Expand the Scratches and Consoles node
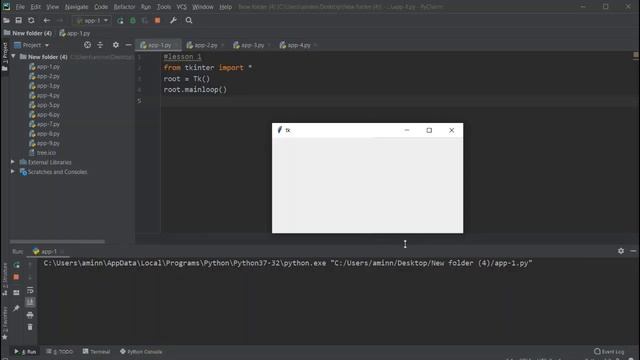This screenshot has height=360, width=640. pyautogui.click(x=13, y=172)
